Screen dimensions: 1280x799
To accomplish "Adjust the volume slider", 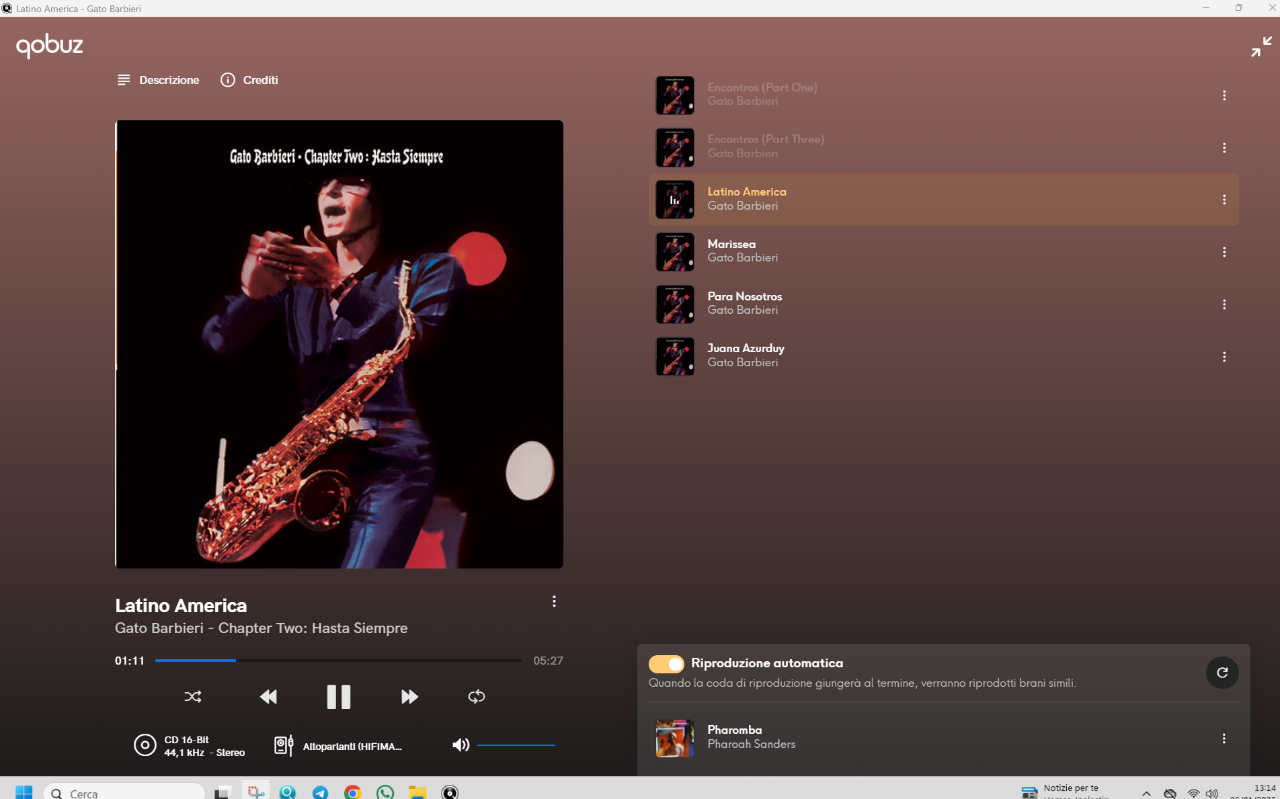I will tap(516, 745).
